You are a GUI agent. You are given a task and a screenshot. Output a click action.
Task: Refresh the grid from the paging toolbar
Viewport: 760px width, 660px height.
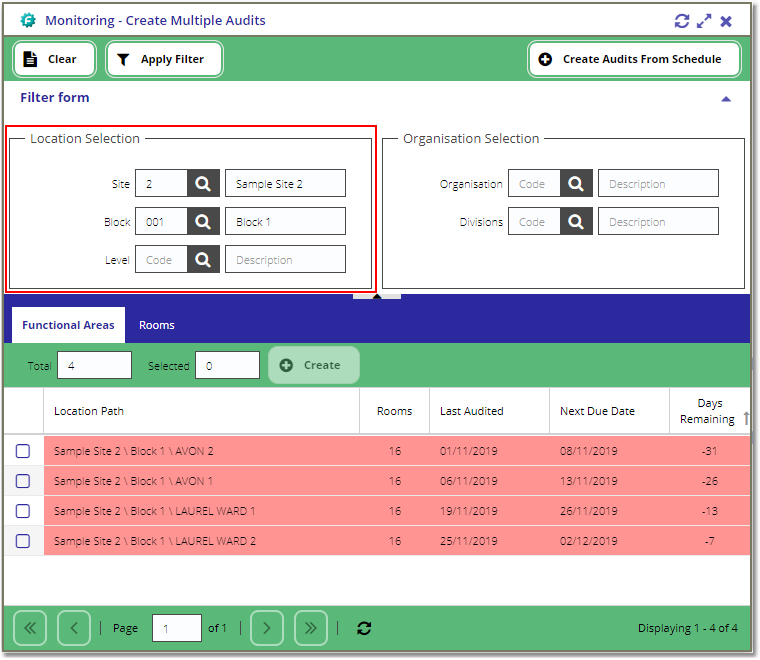click(364, 628)
